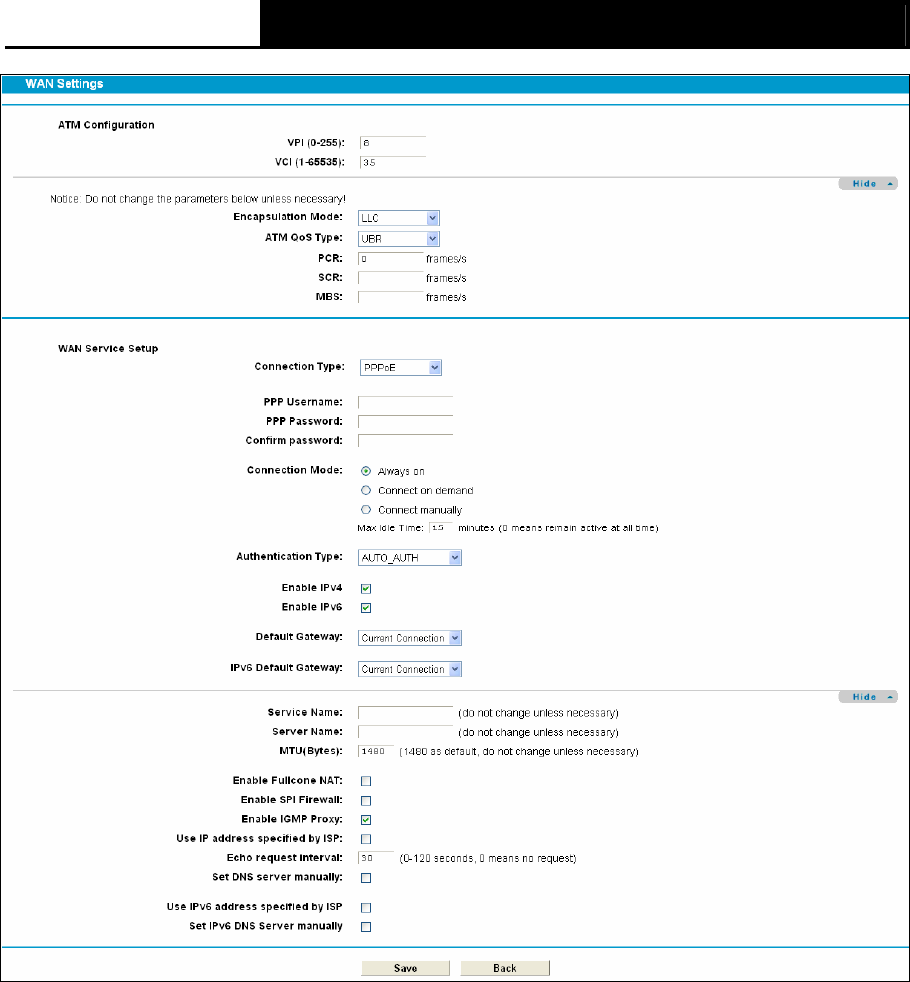
Task: Click the WAN Settings header title
Action: (64, 84)
